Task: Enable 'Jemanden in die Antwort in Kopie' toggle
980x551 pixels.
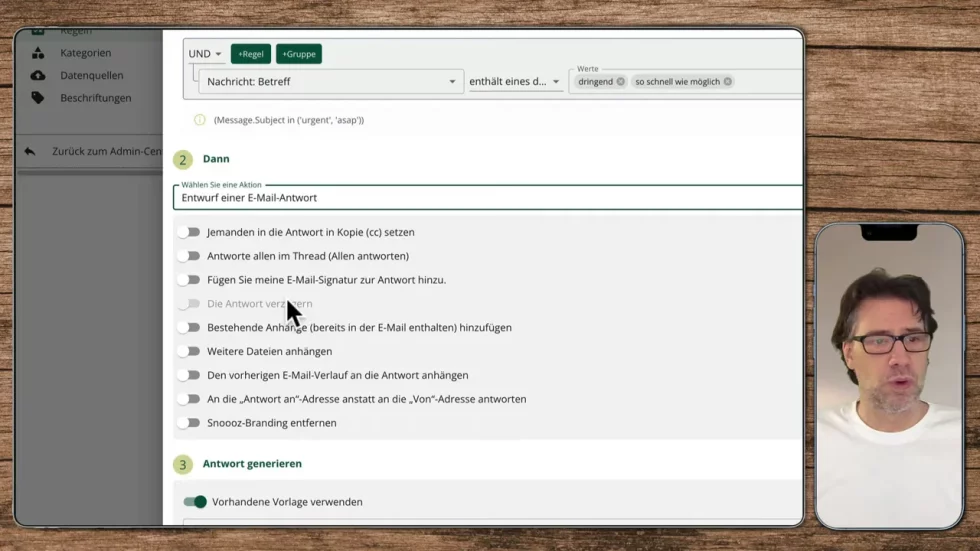Action: point(189,232)
